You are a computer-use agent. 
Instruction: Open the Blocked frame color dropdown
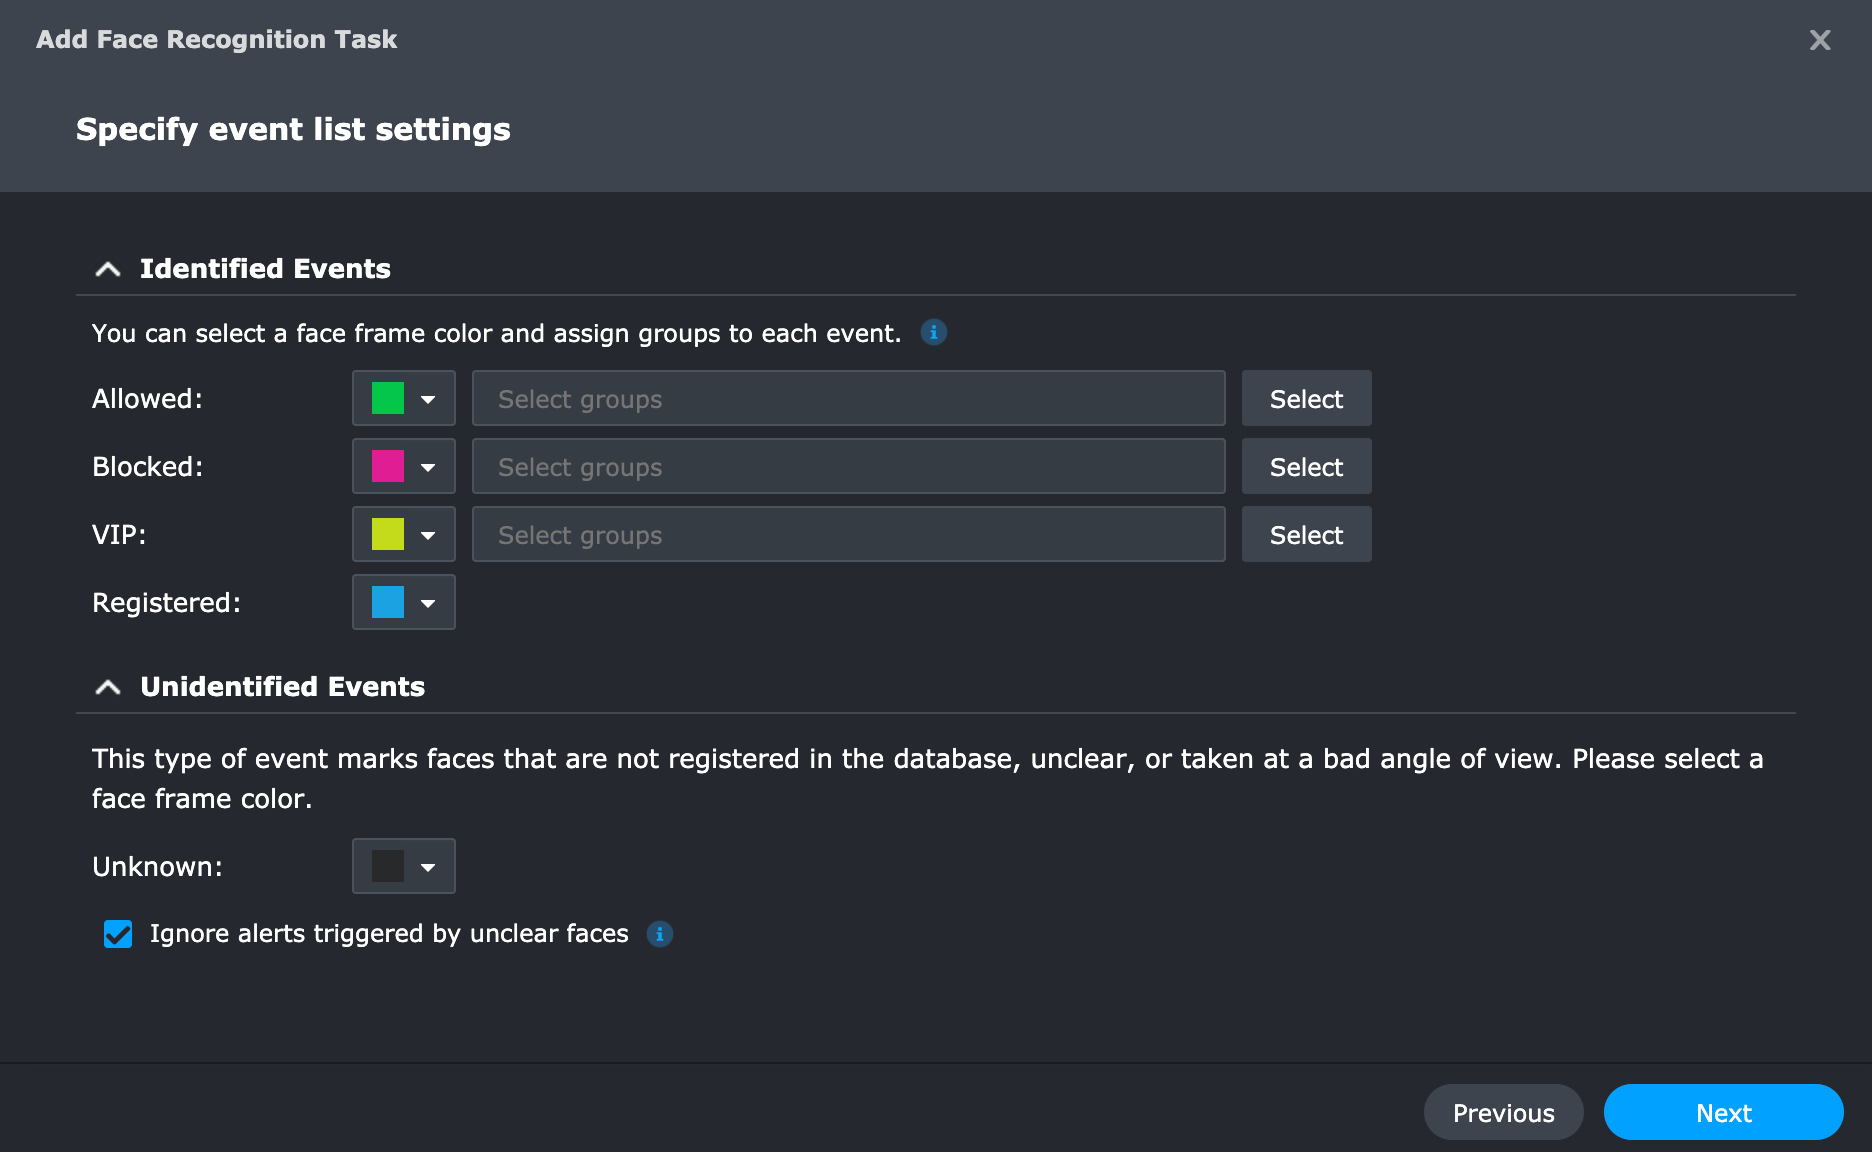404,466
